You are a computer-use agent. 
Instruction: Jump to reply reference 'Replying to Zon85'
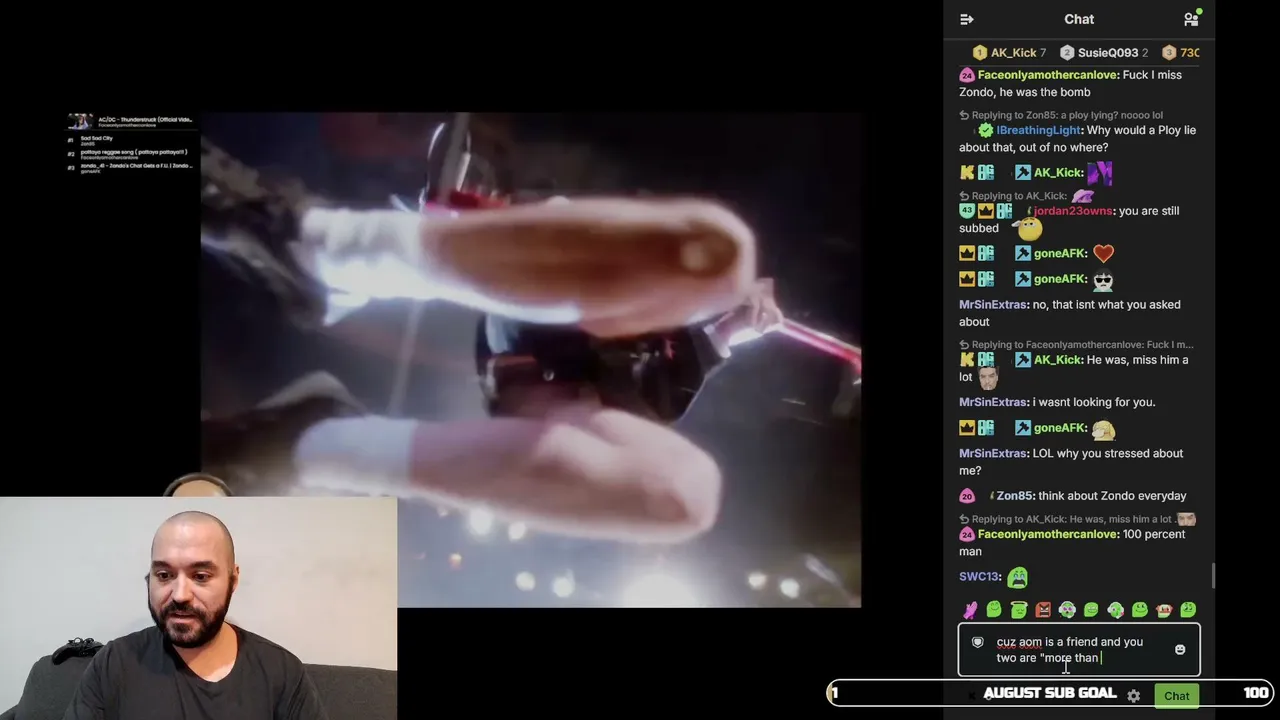point(1061,115)
